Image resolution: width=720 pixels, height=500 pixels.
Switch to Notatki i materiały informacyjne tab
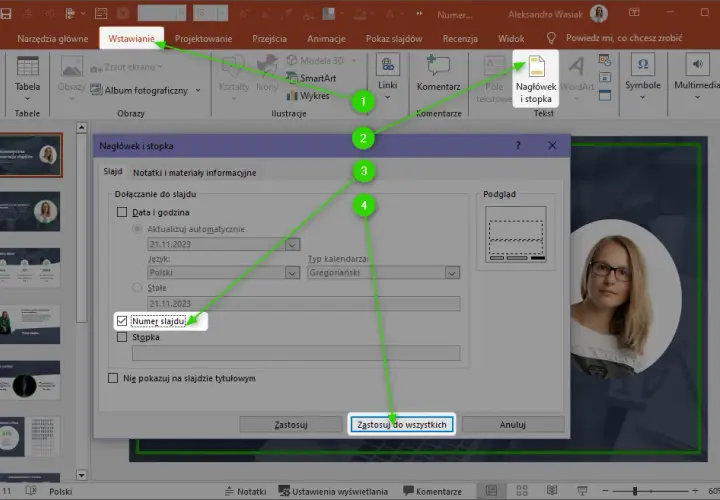click(195, 173)
